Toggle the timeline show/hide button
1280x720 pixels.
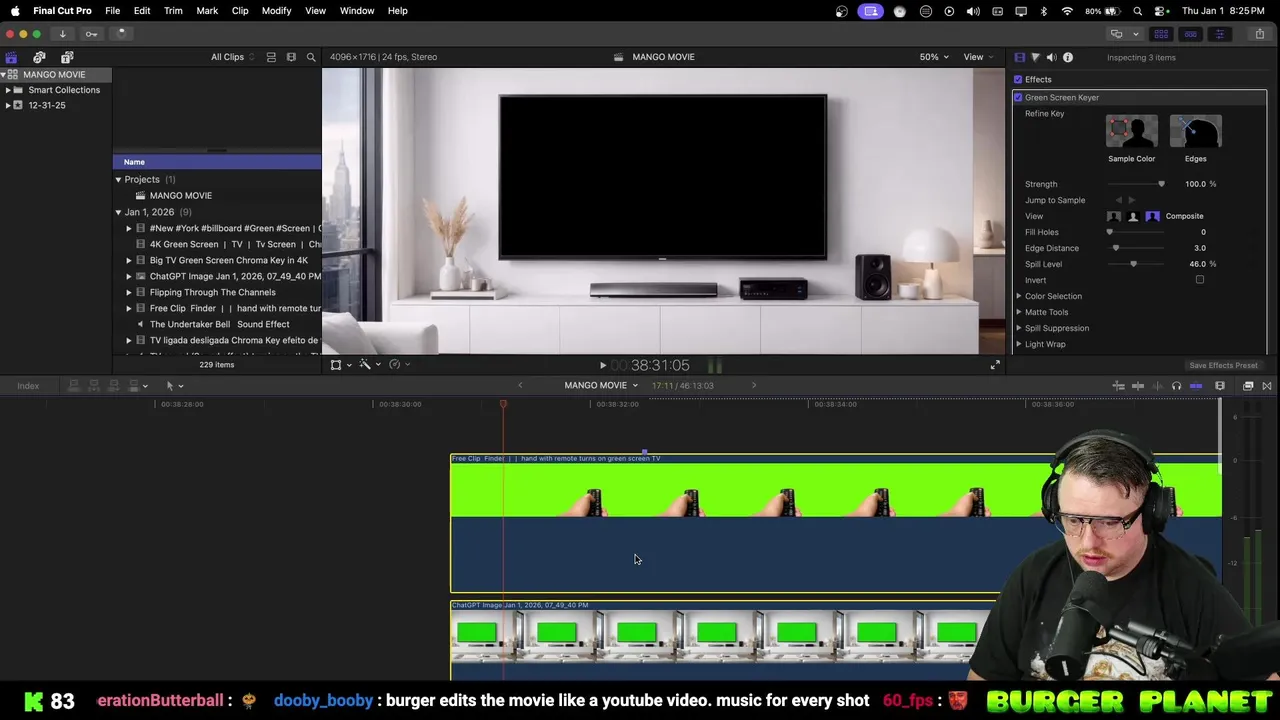[1191, 34]
